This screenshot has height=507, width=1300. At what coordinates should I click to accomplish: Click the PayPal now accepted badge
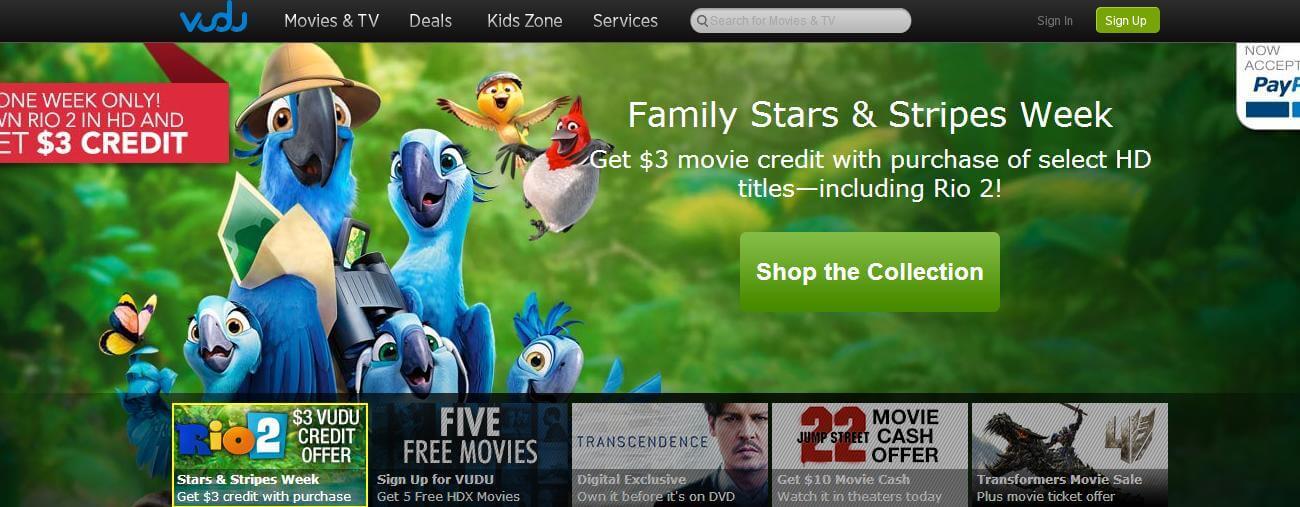click(x=1269, y=85)
